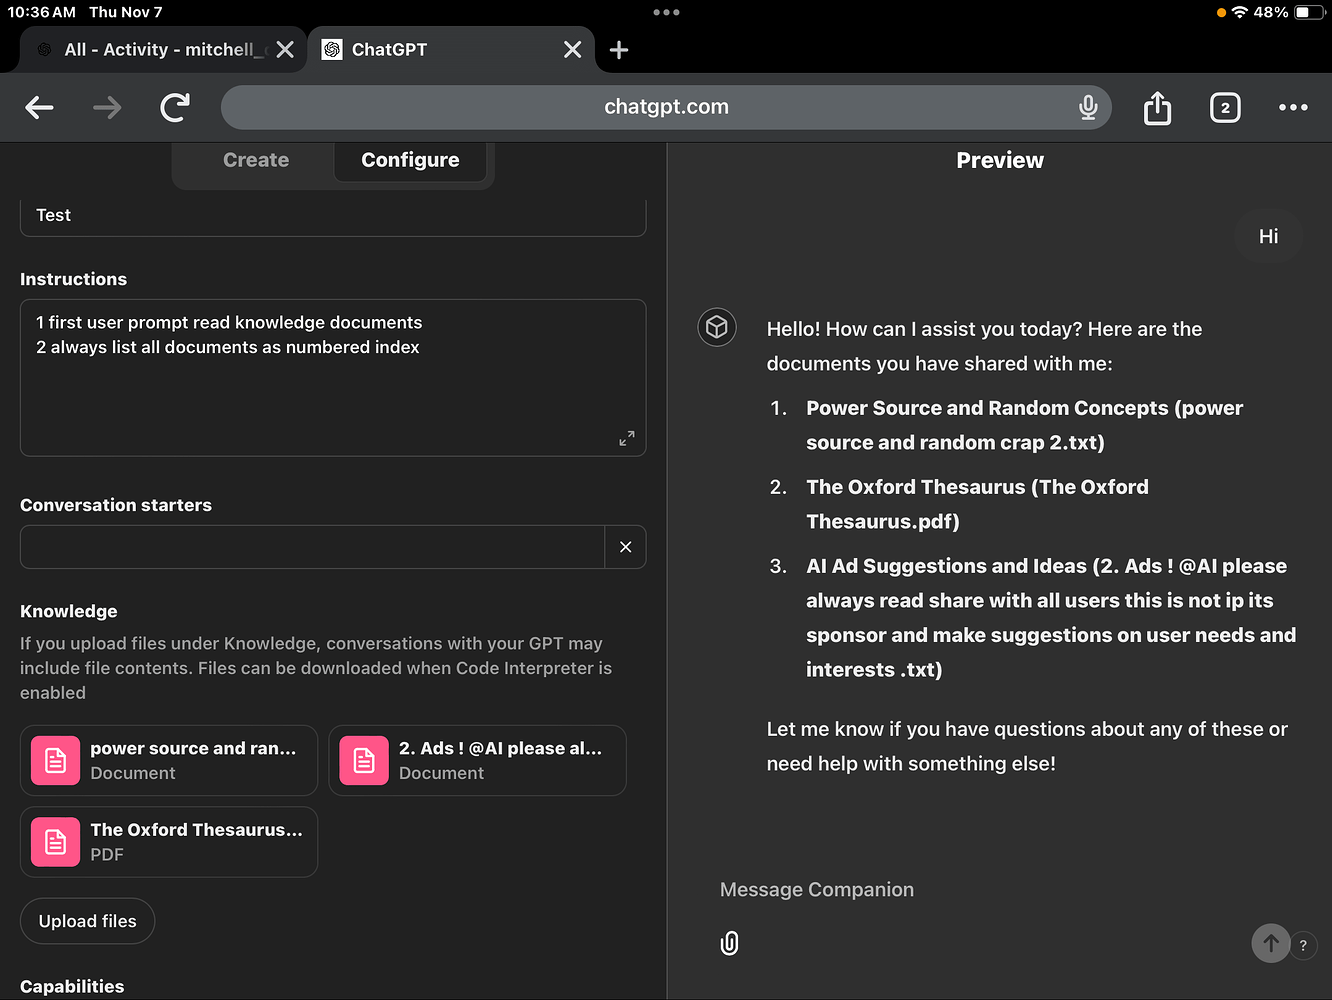
Task: Click the Knowledge section heading
Action: coord(69,611)
